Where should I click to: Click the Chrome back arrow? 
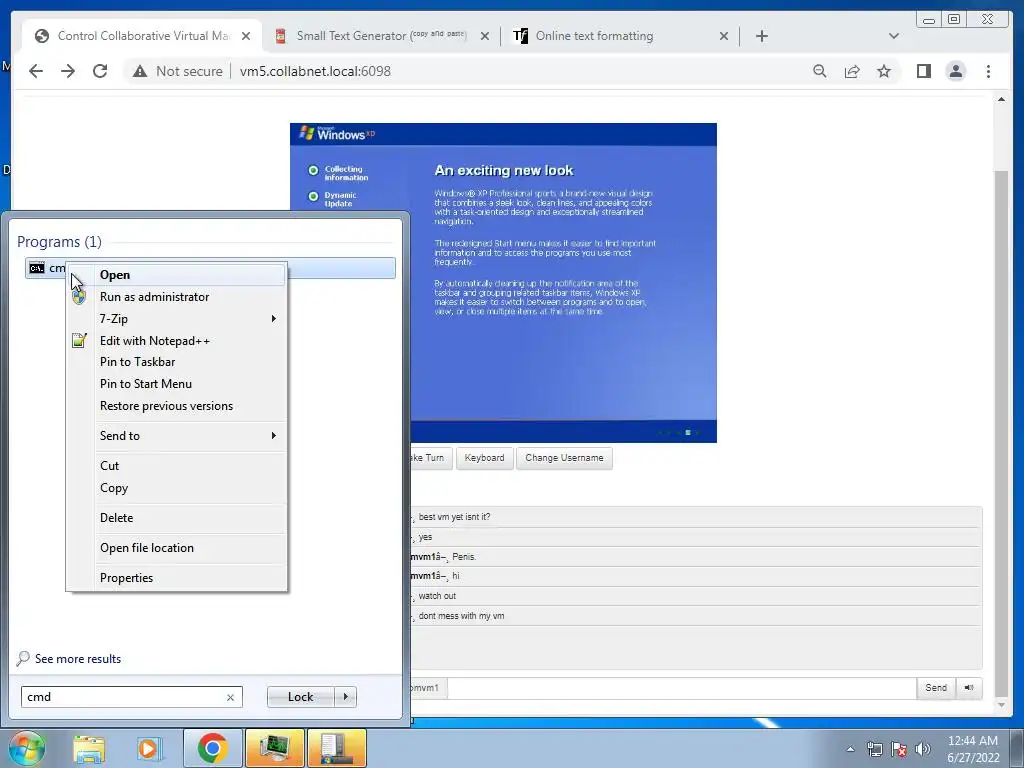tap(36, 71)
